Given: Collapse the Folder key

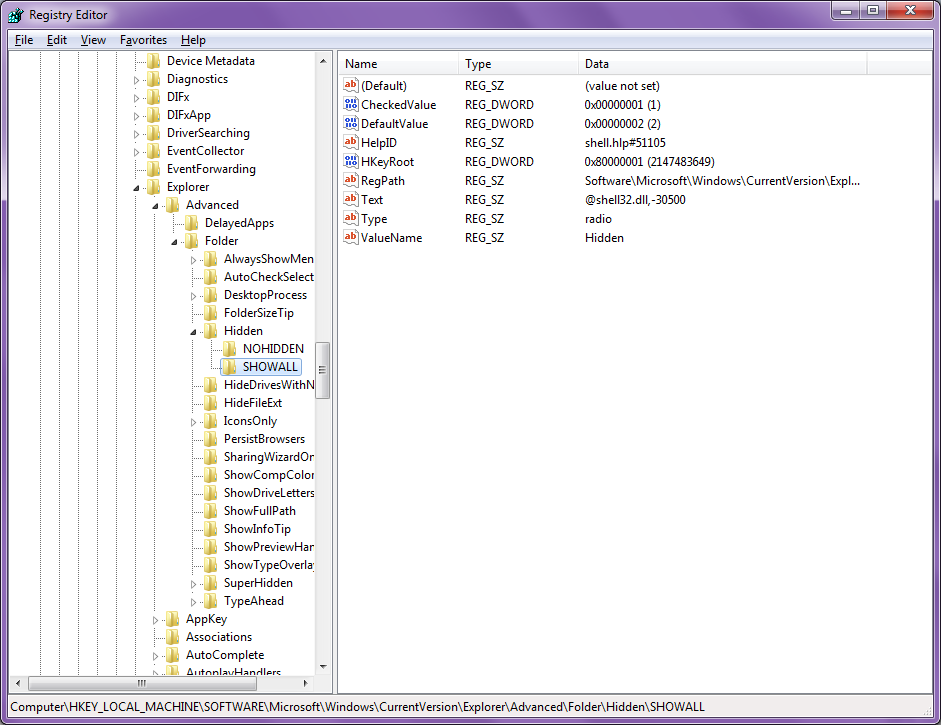Looking at the screenshot, I should pos(174,242).
